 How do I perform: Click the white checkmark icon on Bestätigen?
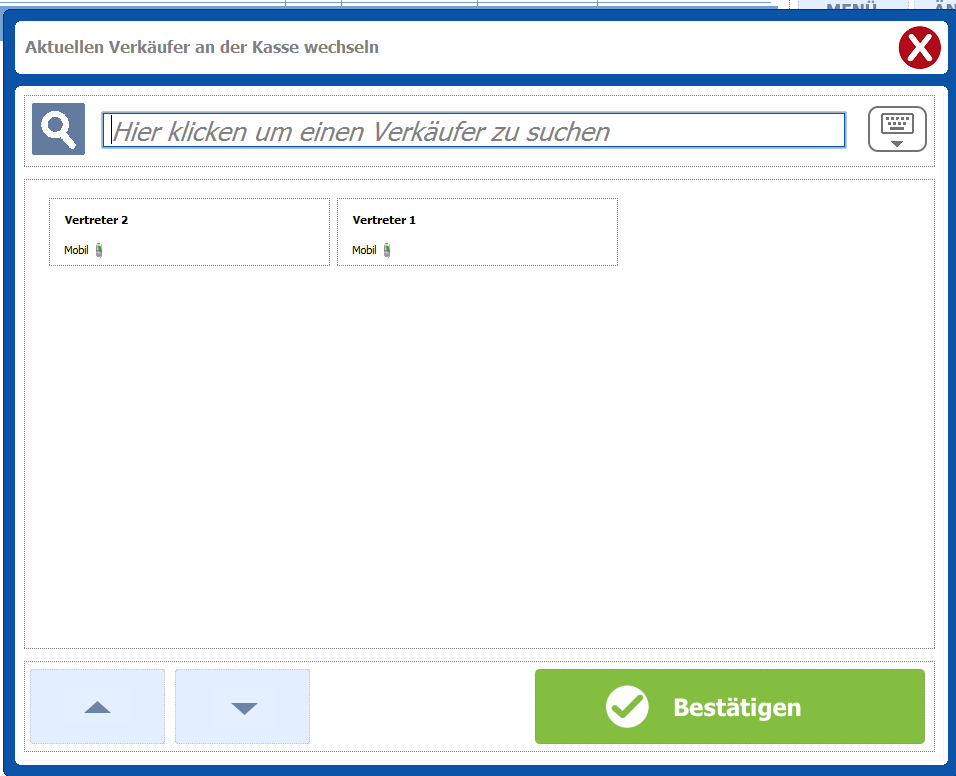point(627,707)
